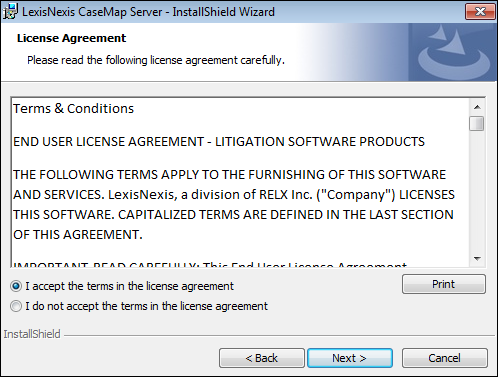The width and height of the screenshot is (498, 377).
Task: Click the license text scroll down arrow
Action: (477, 259)
